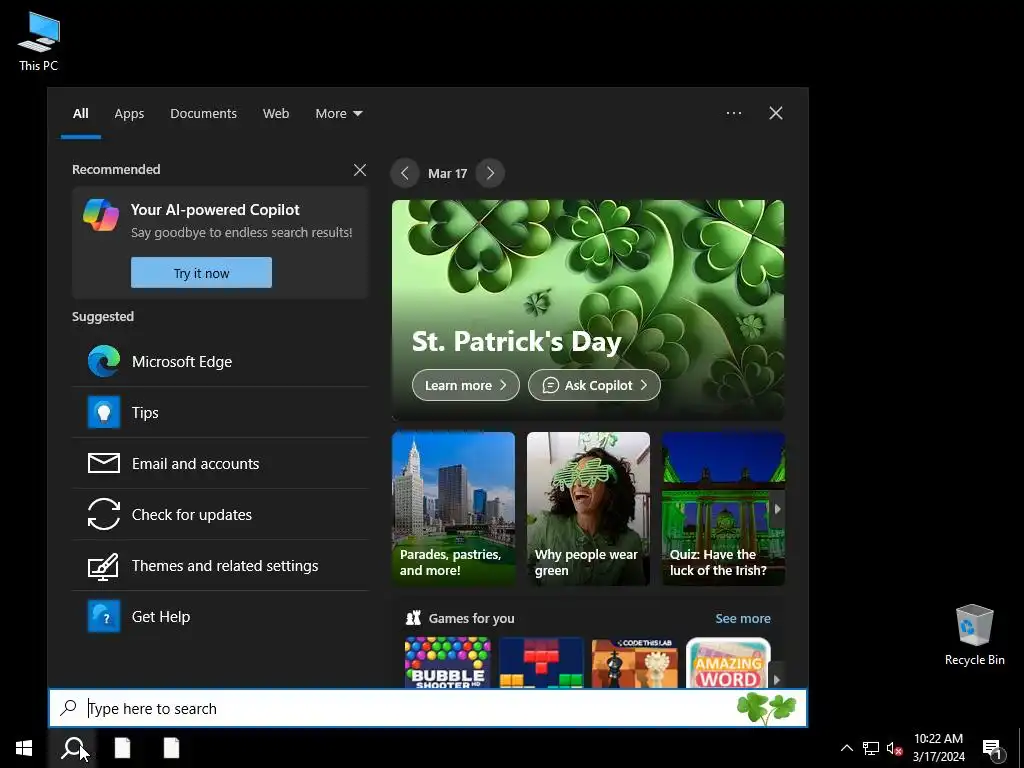Image resolution: width=1024 pixels, height=768 pixels.
Task: Open Parades, pastries, and more card
Action: coord(453,508)
